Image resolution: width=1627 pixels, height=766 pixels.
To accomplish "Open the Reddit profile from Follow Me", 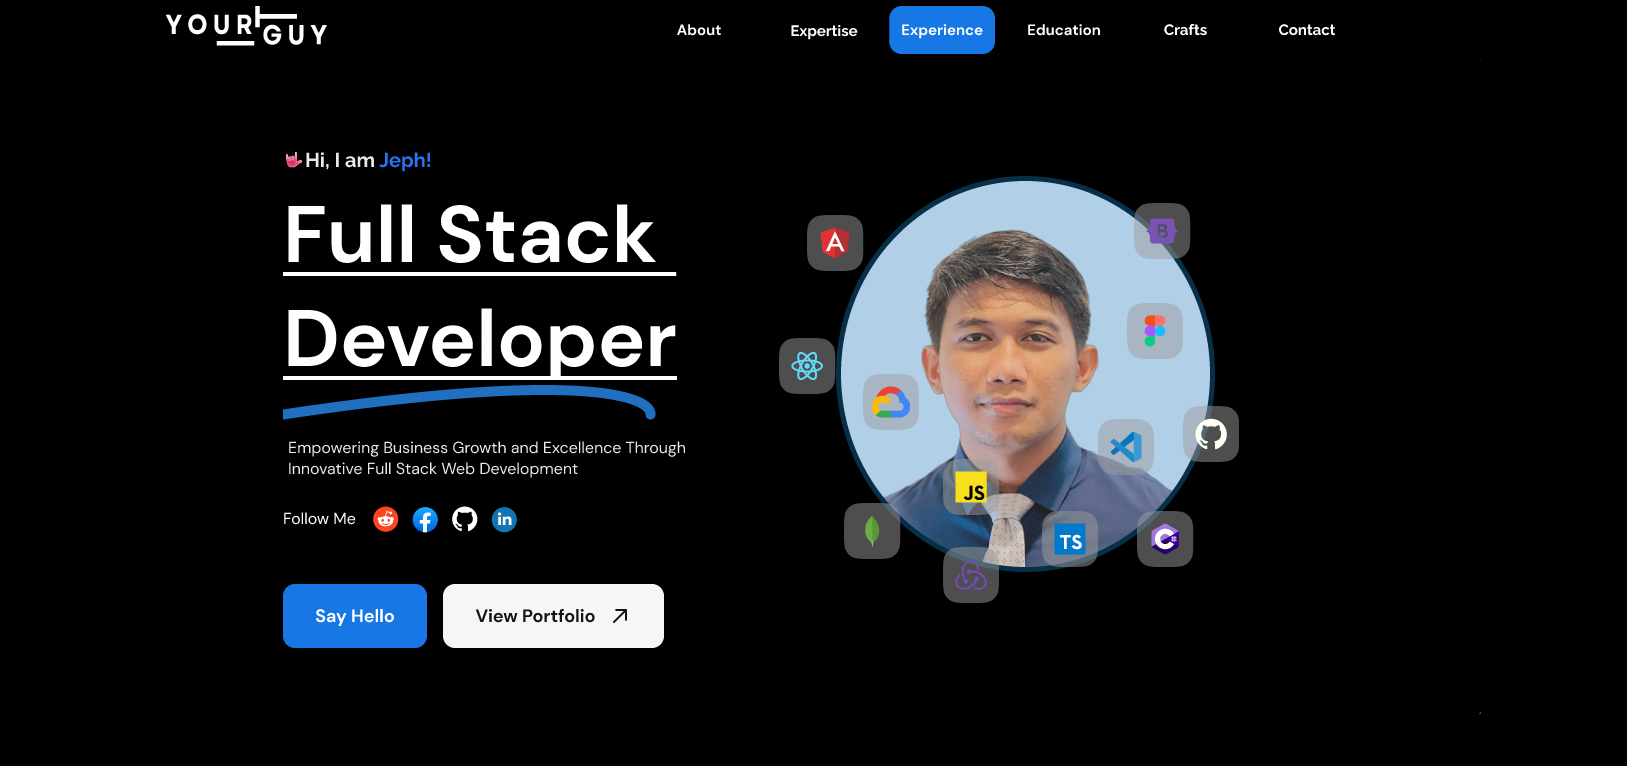I will [x=386, y=519].
